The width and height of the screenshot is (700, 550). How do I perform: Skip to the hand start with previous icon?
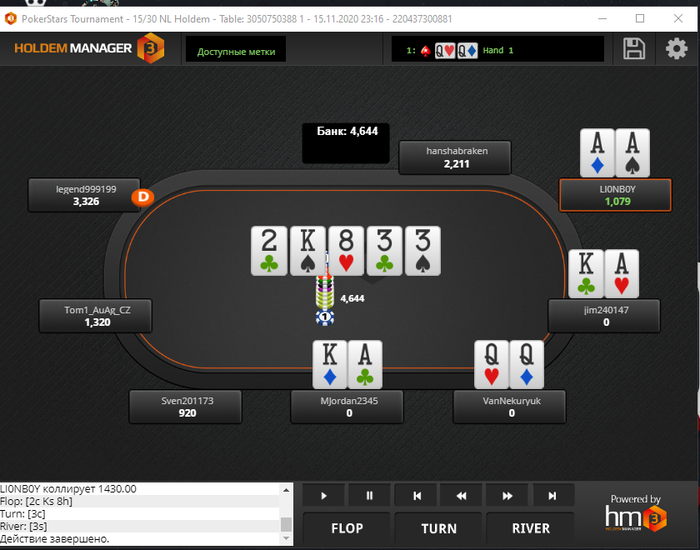(x=417, y=496)
